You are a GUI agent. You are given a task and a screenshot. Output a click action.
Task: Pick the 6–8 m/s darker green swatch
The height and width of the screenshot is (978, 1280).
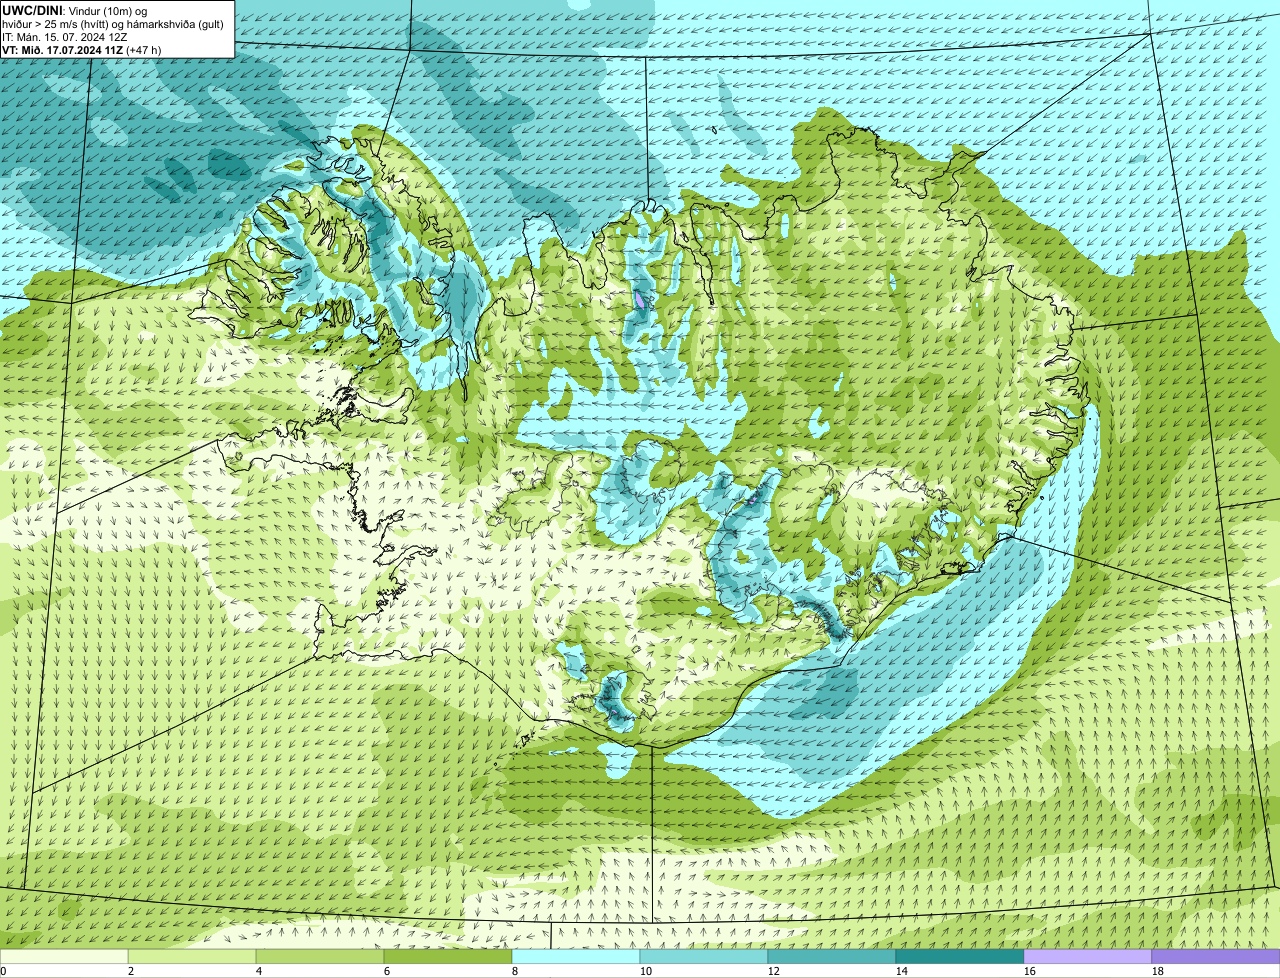point(448,956)
